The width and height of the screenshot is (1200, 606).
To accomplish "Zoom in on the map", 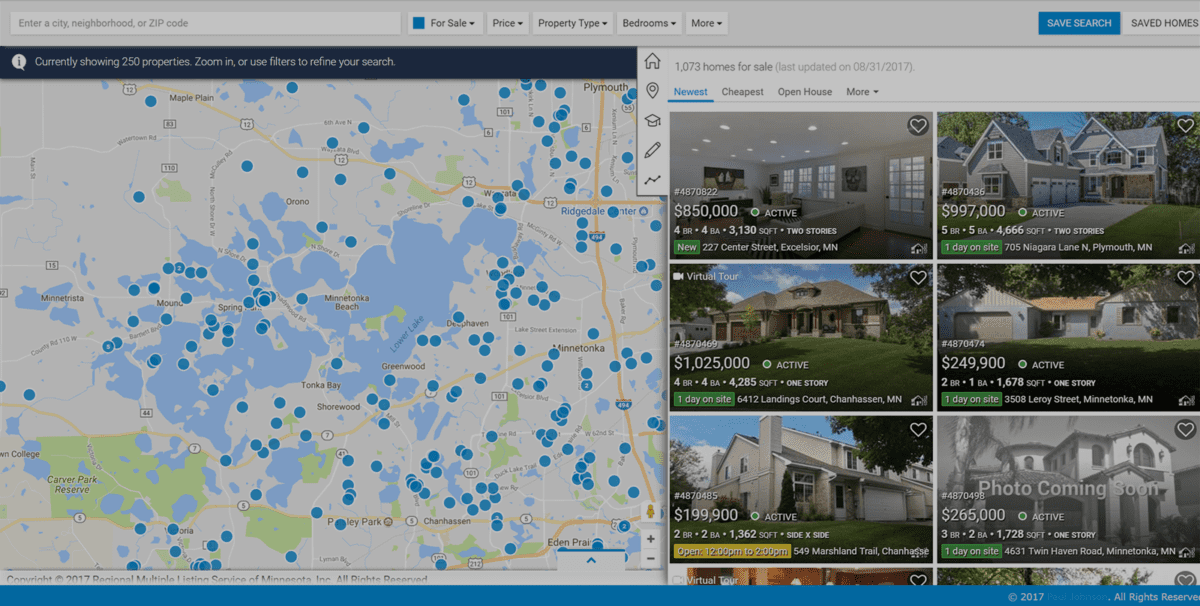I will 651,539.
